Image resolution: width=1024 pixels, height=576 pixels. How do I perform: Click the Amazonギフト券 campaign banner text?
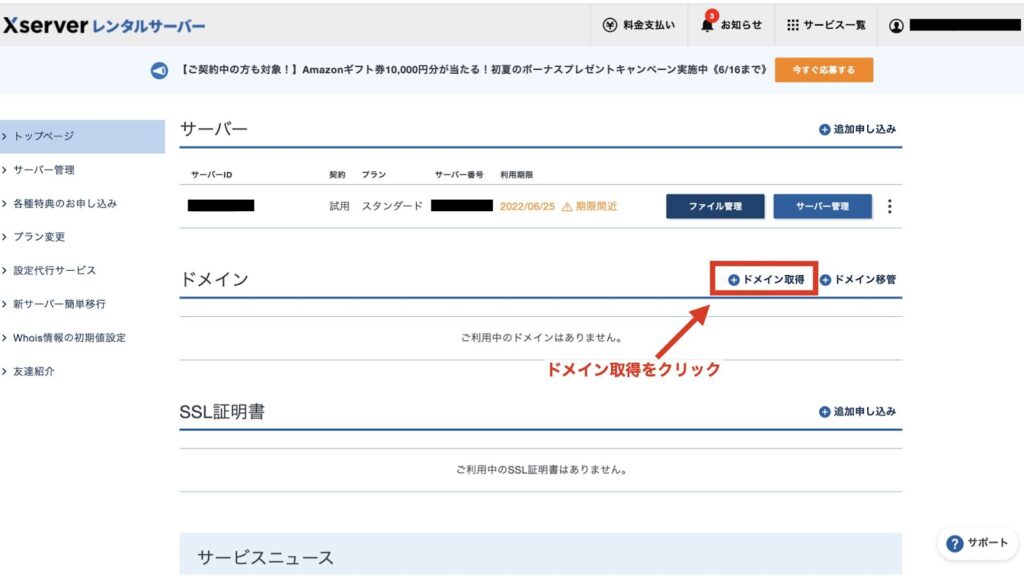[x=473, y=70]
